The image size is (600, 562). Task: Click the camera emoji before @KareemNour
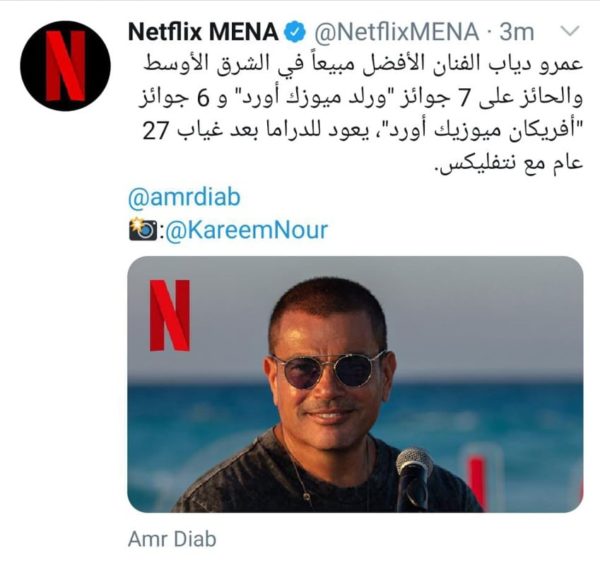pyautogui.click(x=143, y=229)
